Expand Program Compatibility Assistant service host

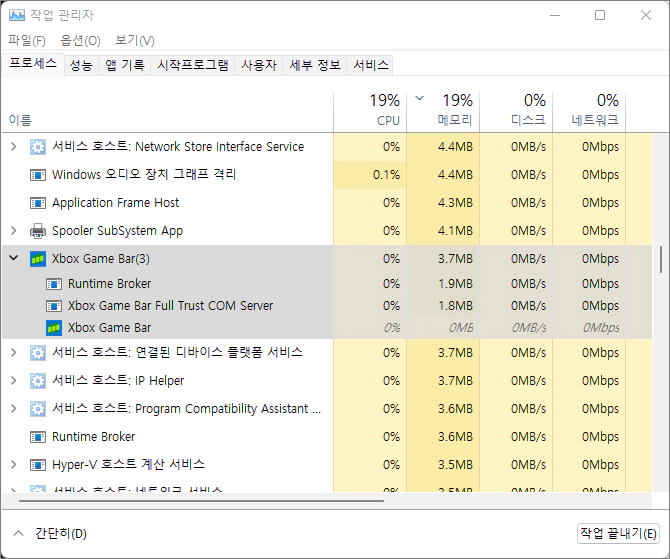pos(14,409)
